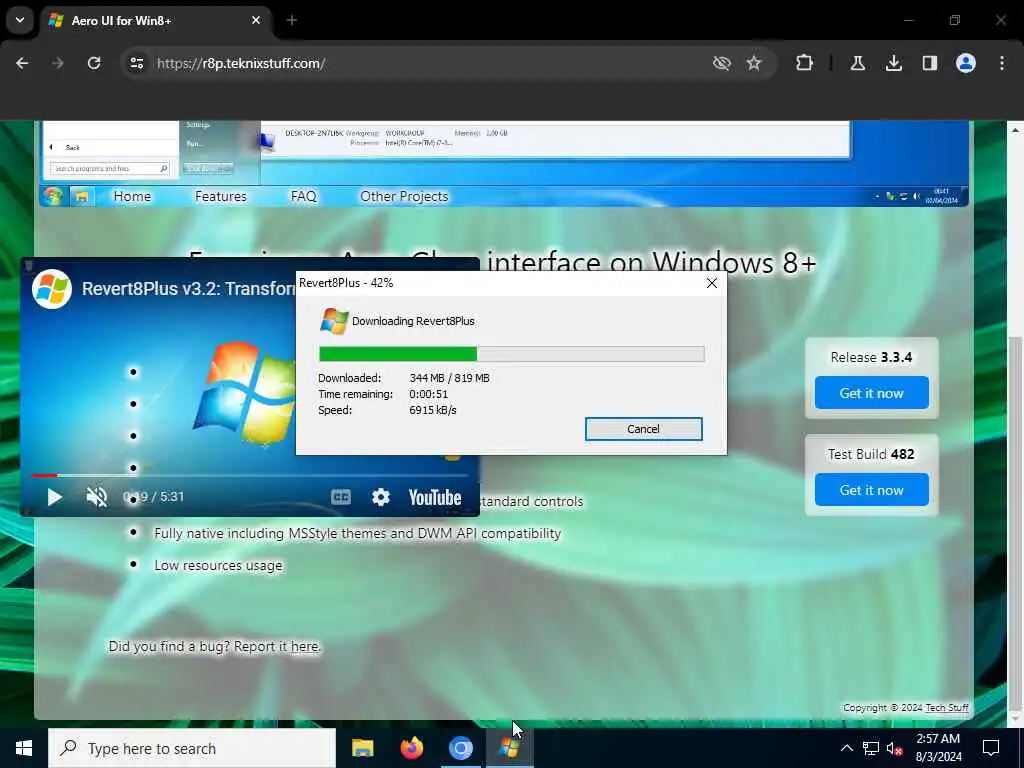Click the crossed-out eye tracking icon
The image size is (1024, 768).
click(722, 63)
